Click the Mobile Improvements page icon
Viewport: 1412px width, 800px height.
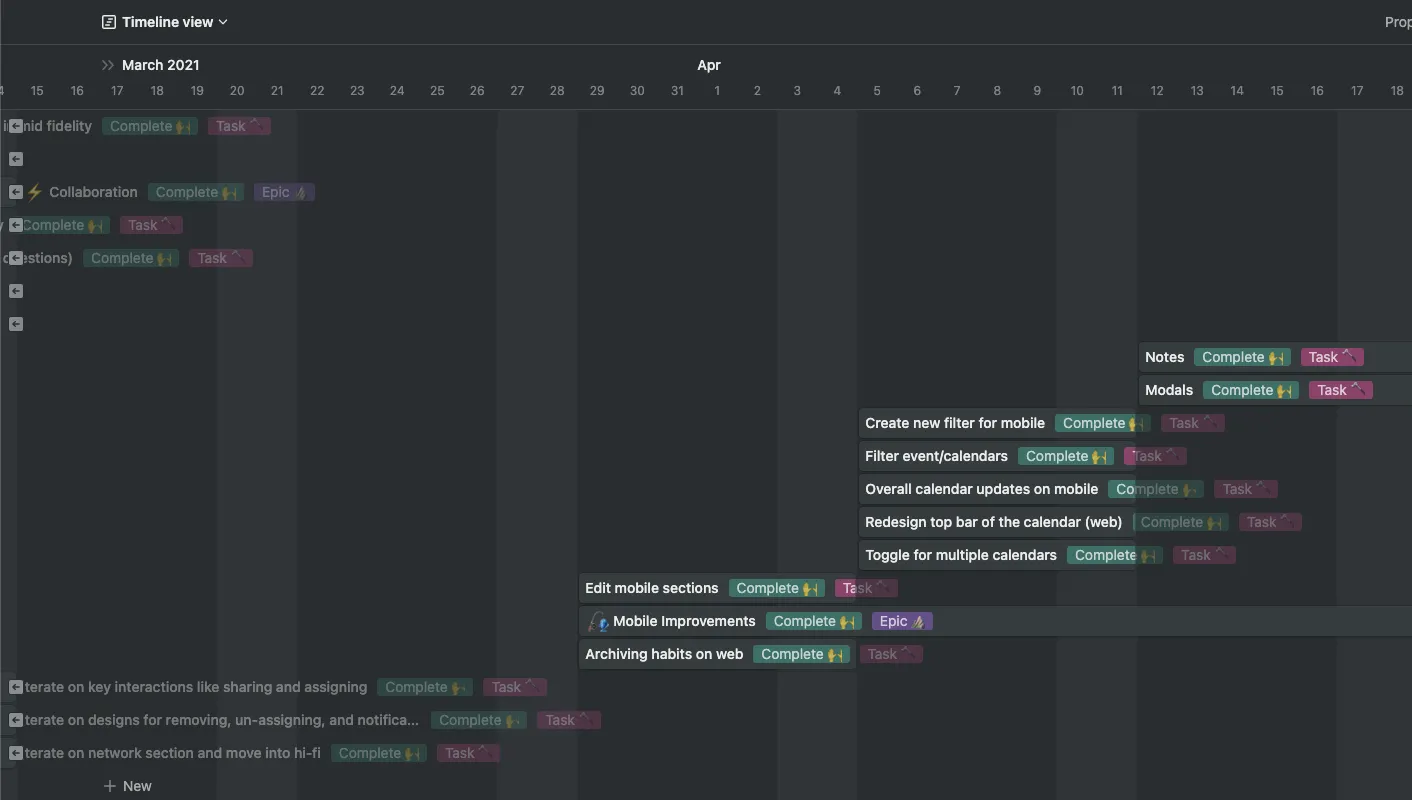pyautogui.click(x=597, y=621)
